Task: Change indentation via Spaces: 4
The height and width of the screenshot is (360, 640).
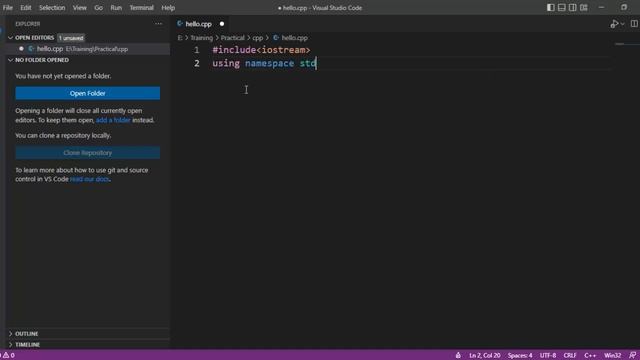Action: (520, 356)
